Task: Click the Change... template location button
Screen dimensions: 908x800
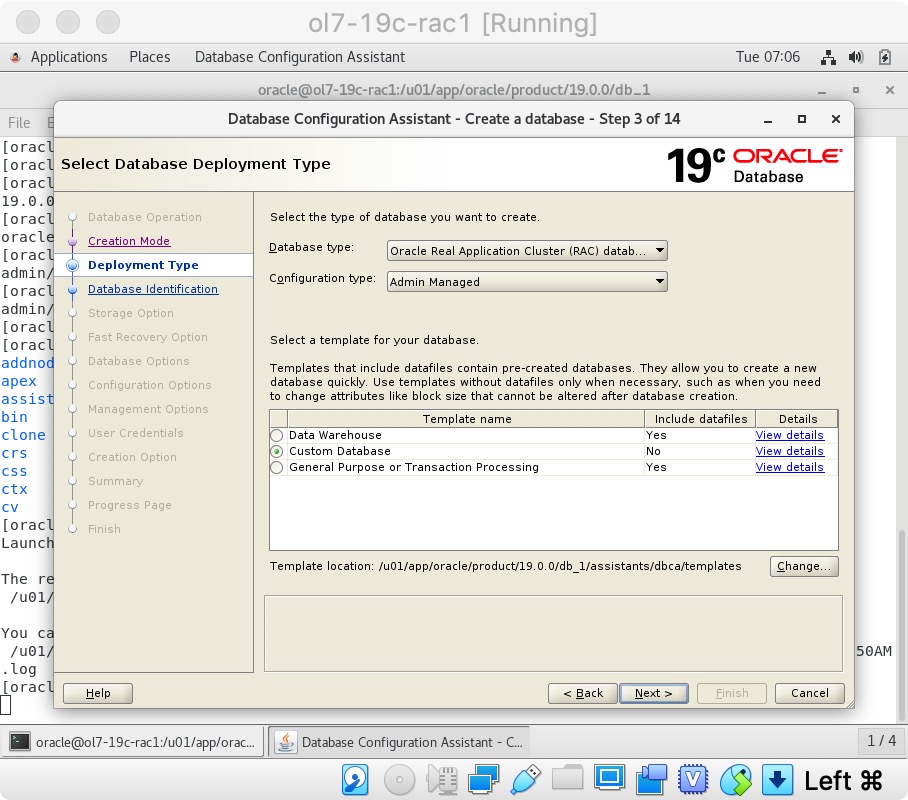Action: click(x=804, y=566)
